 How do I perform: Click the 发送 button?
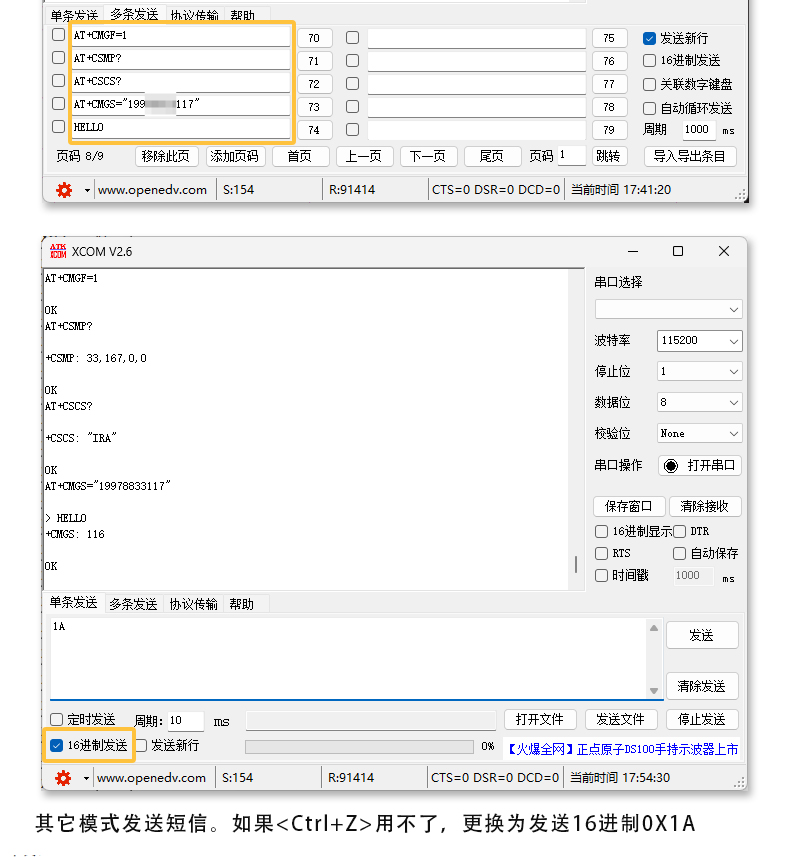tap(701, 635)
